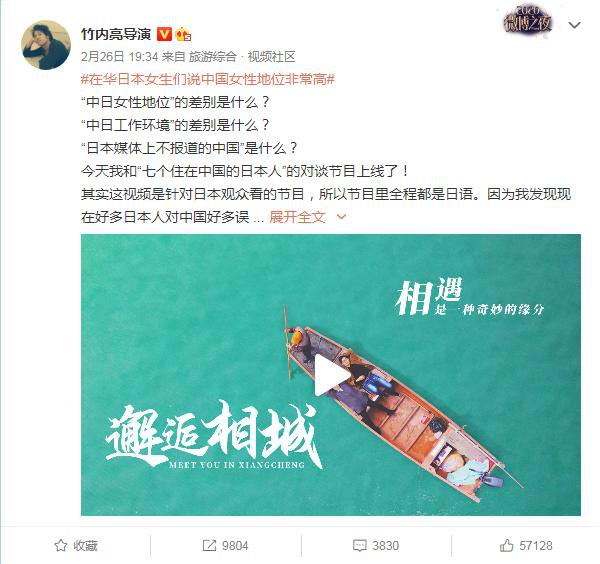
Task: Click the 收藏 favorite button
Action: pos(76,545)
